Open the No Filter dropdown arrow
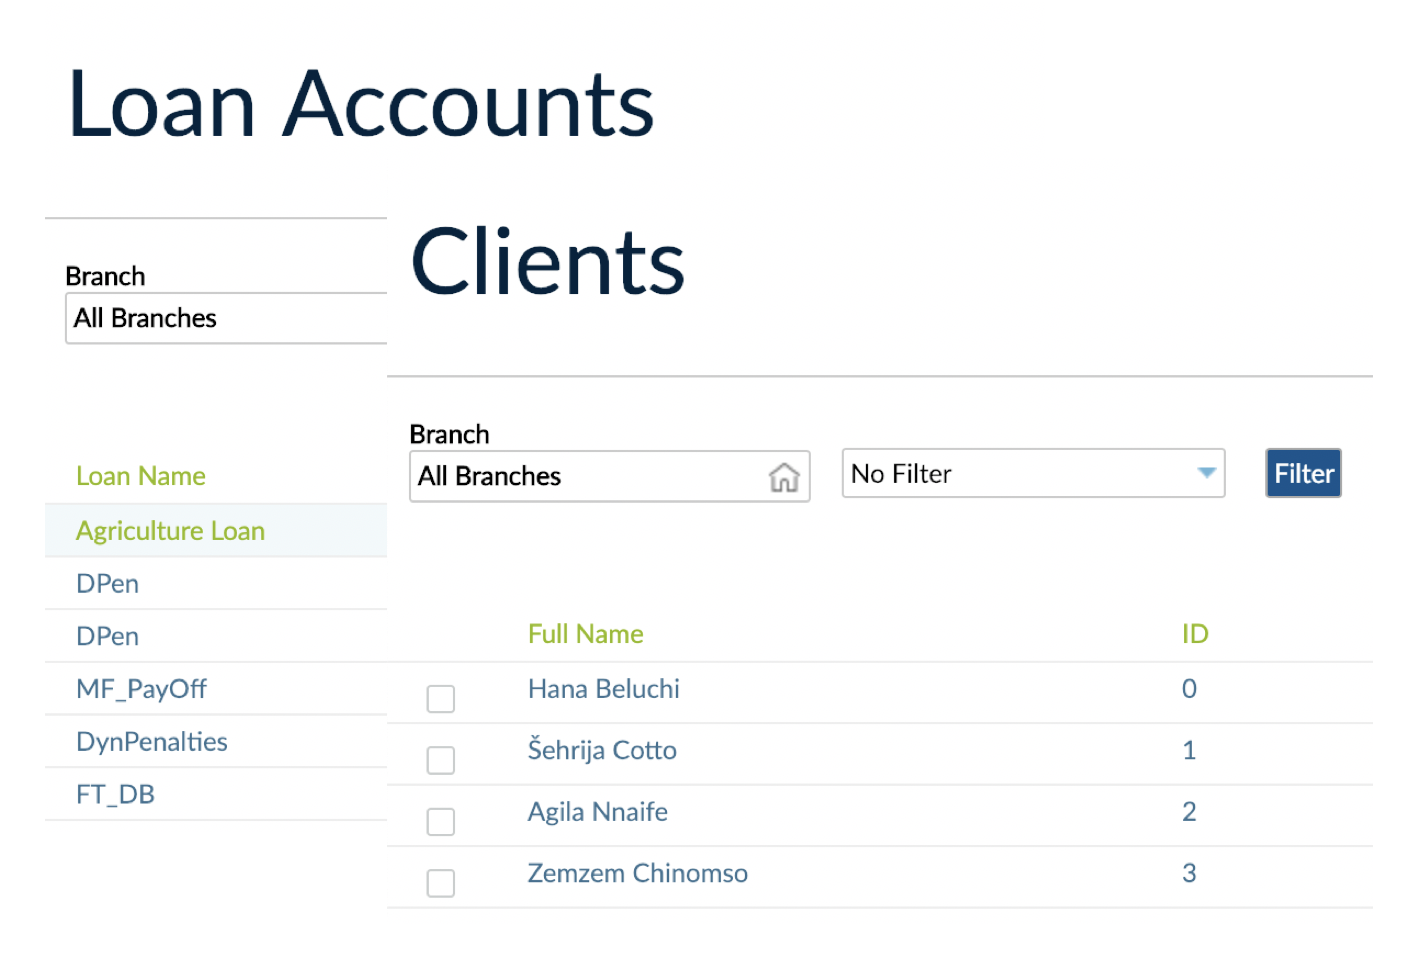Viewport: 1418px width, 958px height. tap(1206, 473)
